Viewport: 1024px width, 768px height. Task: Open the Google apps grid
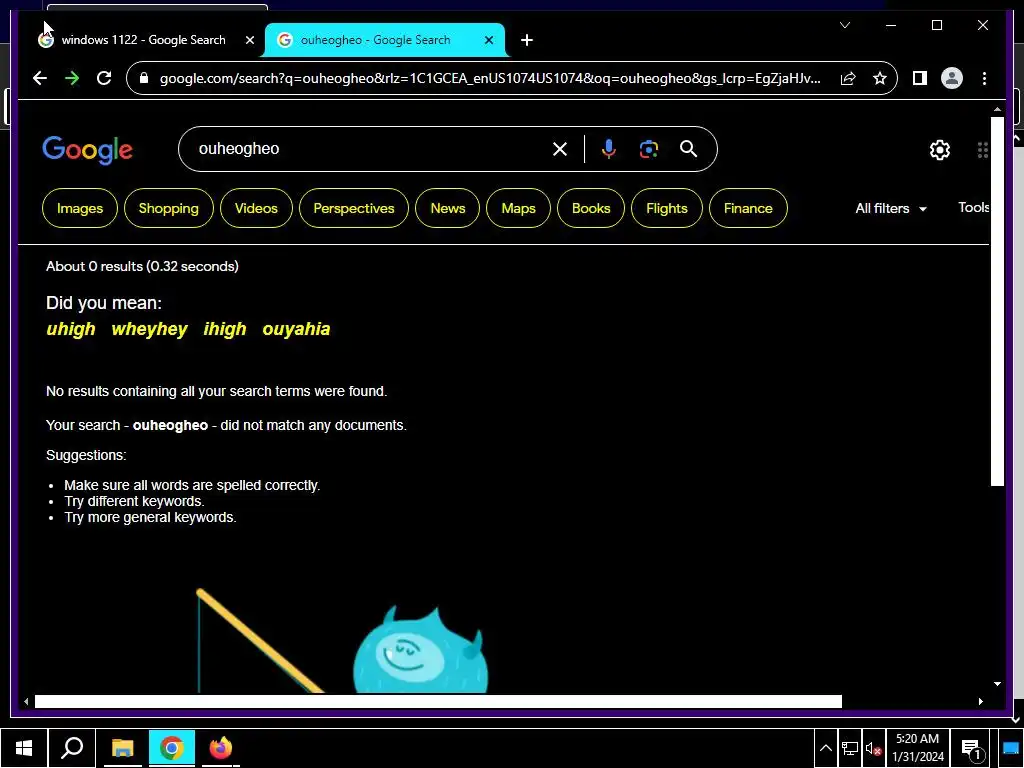coord(982,150)
